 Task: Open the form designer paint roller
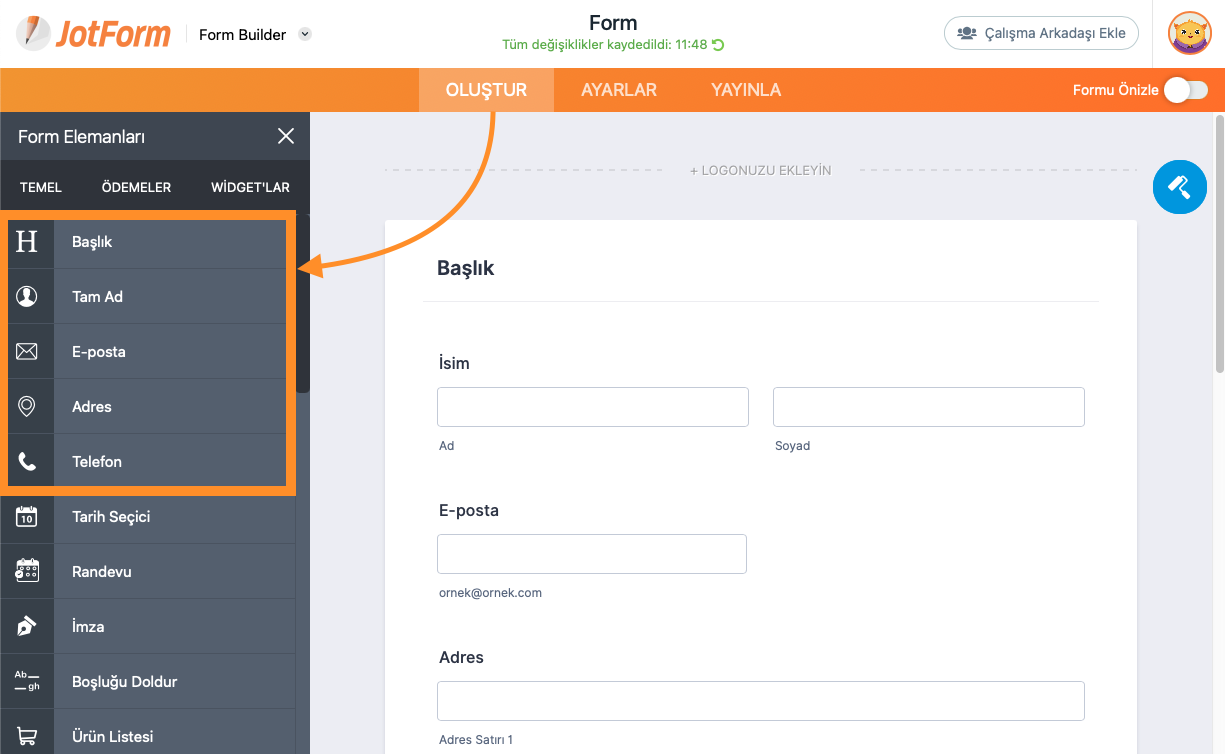point(1179,187)
